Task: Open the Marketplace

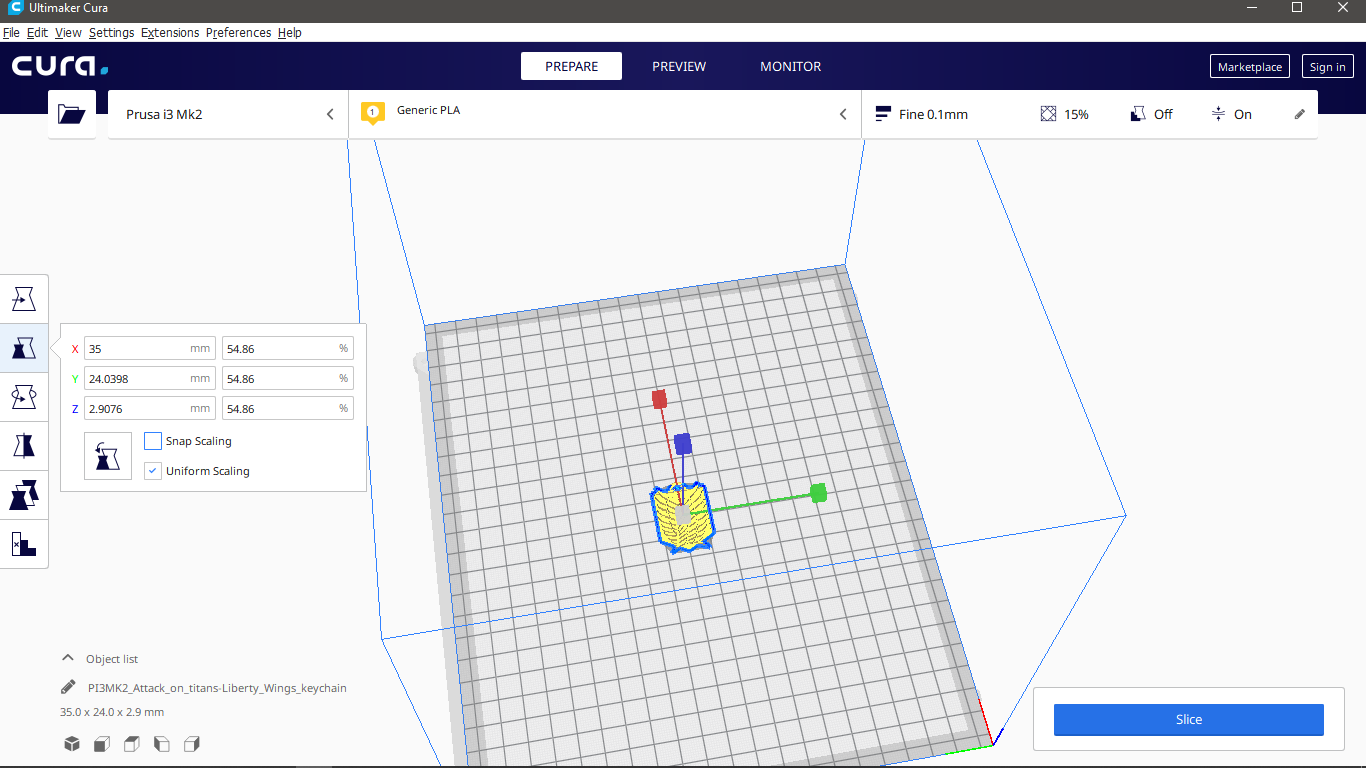Action: coord(1250,67)
